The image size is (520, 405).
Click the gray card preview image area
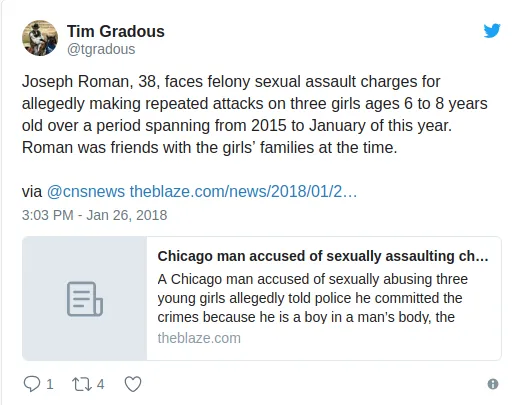pos(85,298)
